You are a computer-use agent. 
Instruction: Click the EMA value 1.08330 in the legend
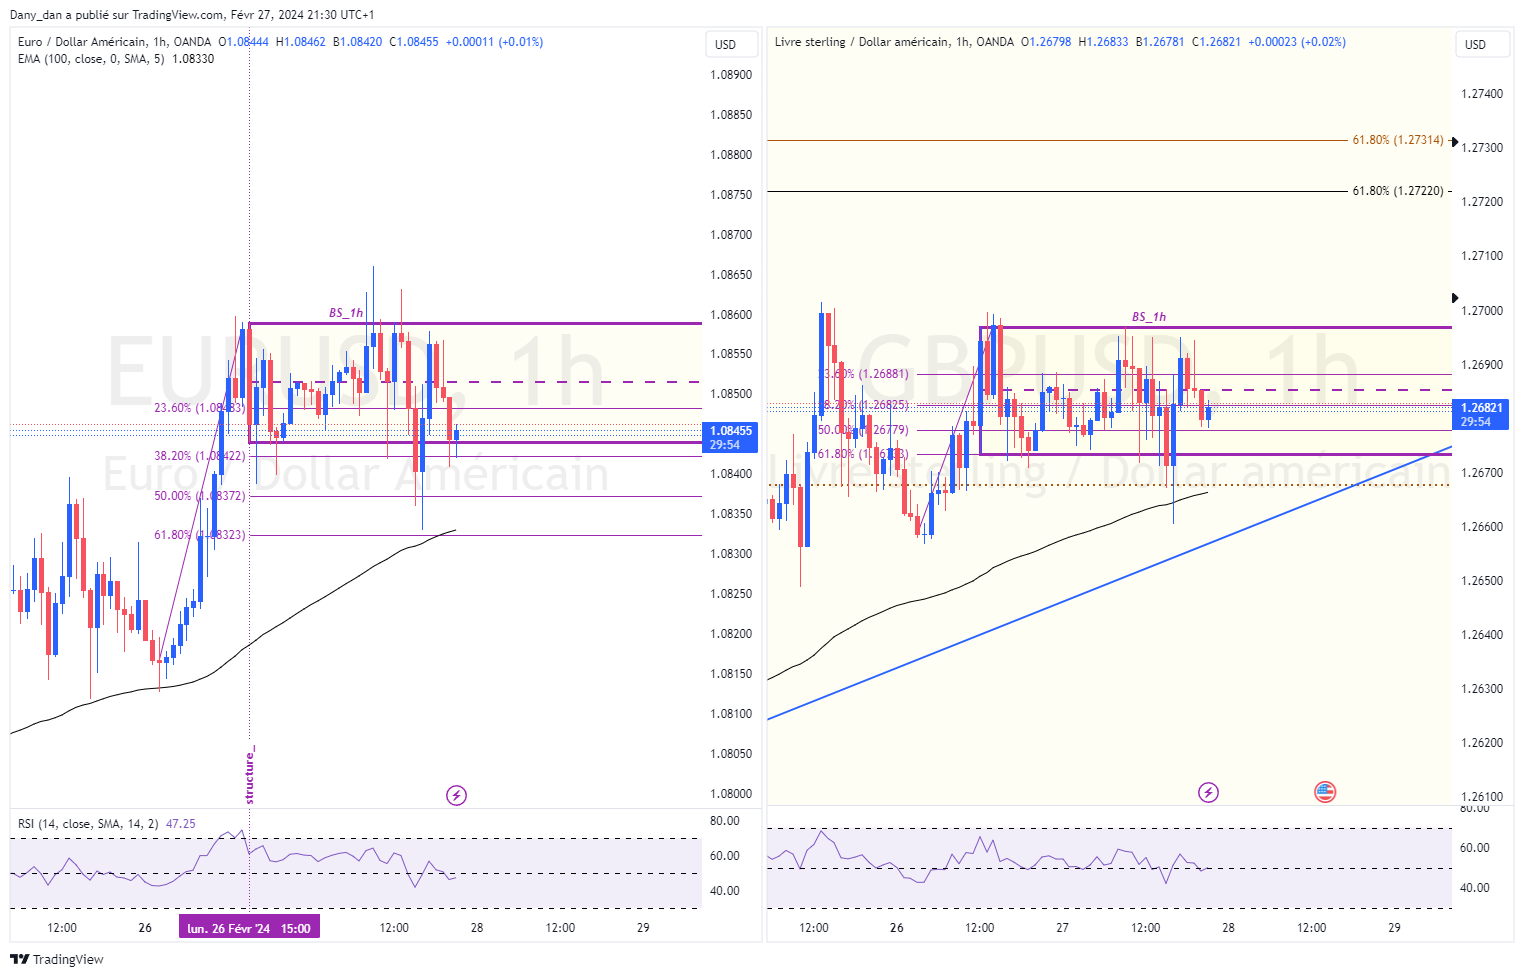click(193, 59)
